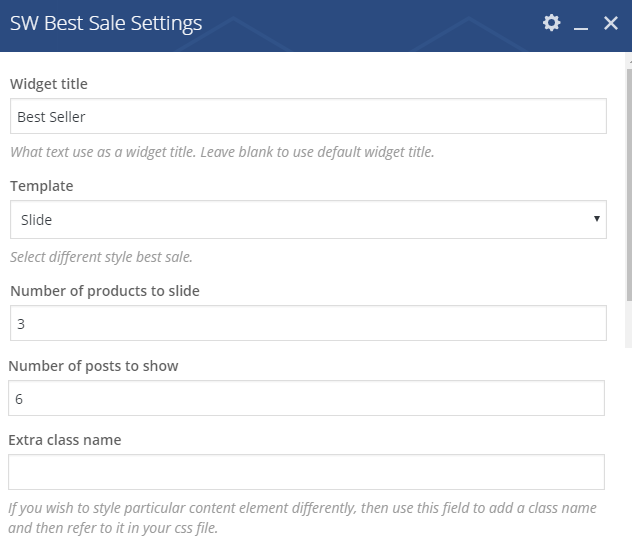632x546 pixels.
Task: Click the 'Select different style best sale' hint
Action: 102,257
